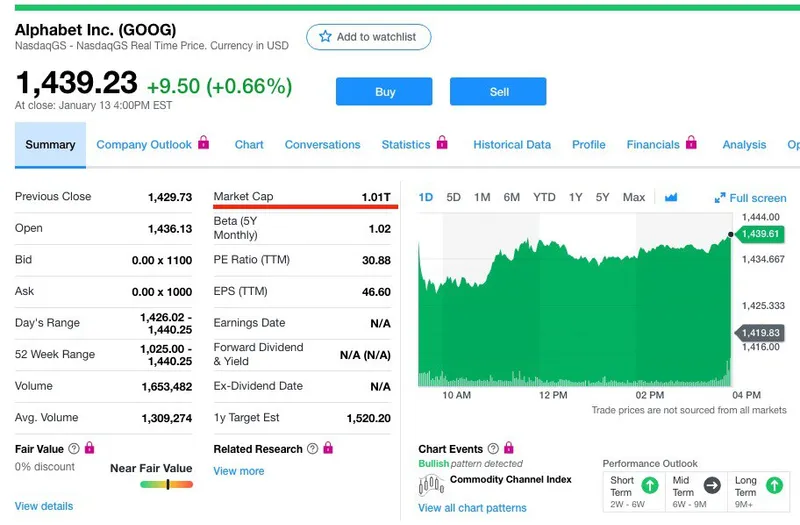Switch chart range to YTD
Image resolution: width=800 pixels, height=525 pixels.
click(544, 197)
